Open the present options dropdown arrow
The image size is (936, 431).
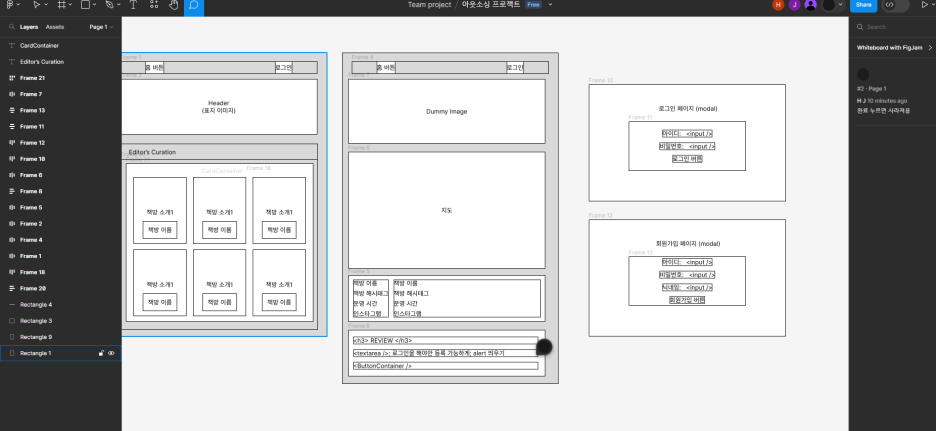coord(934,5)
